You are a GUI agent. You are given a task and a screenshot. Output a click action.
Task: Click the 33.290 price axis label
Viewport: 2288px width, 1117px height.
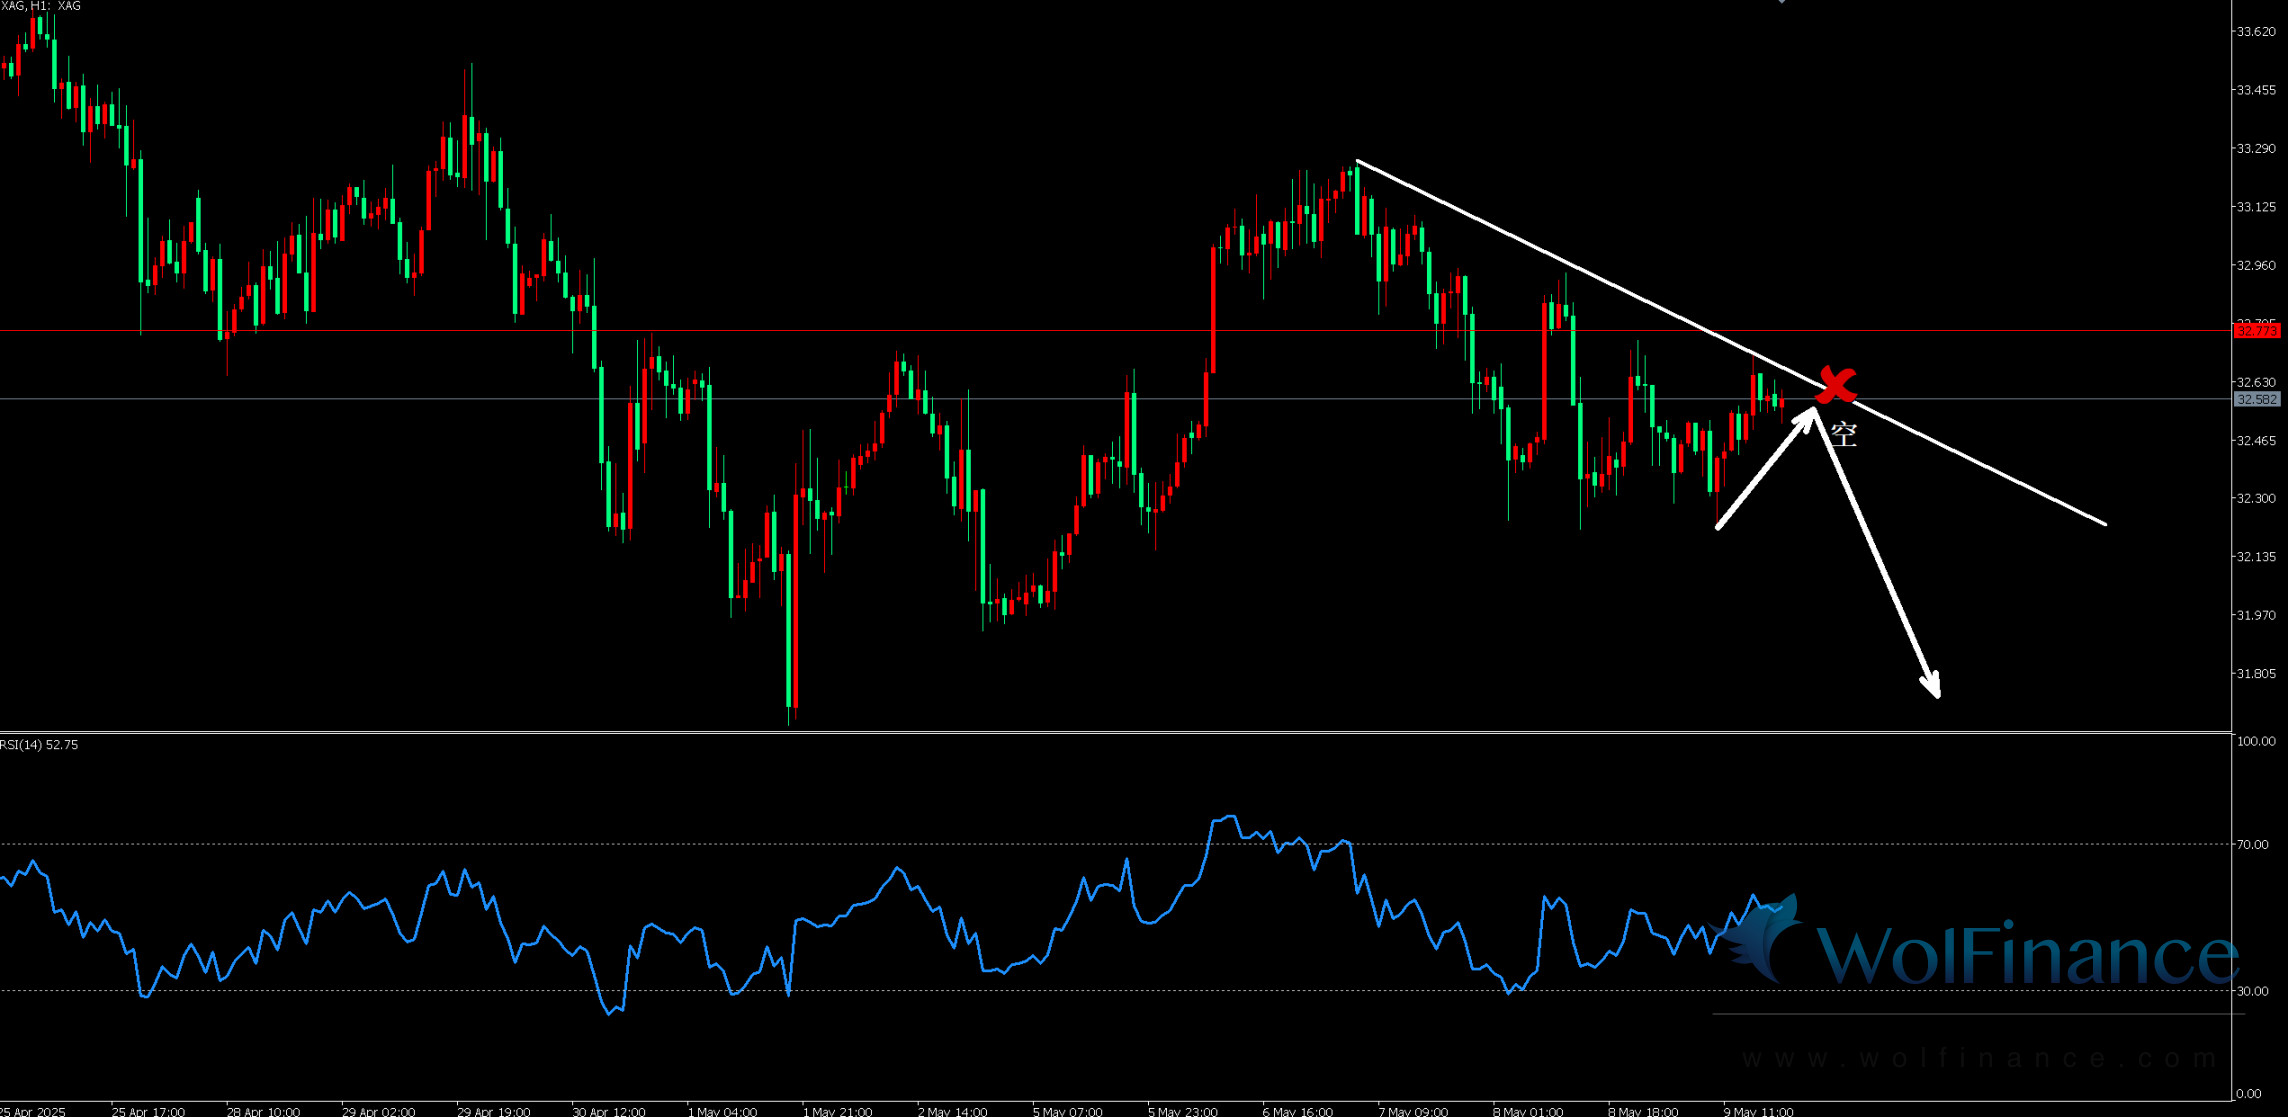[x=2255, y=149]
